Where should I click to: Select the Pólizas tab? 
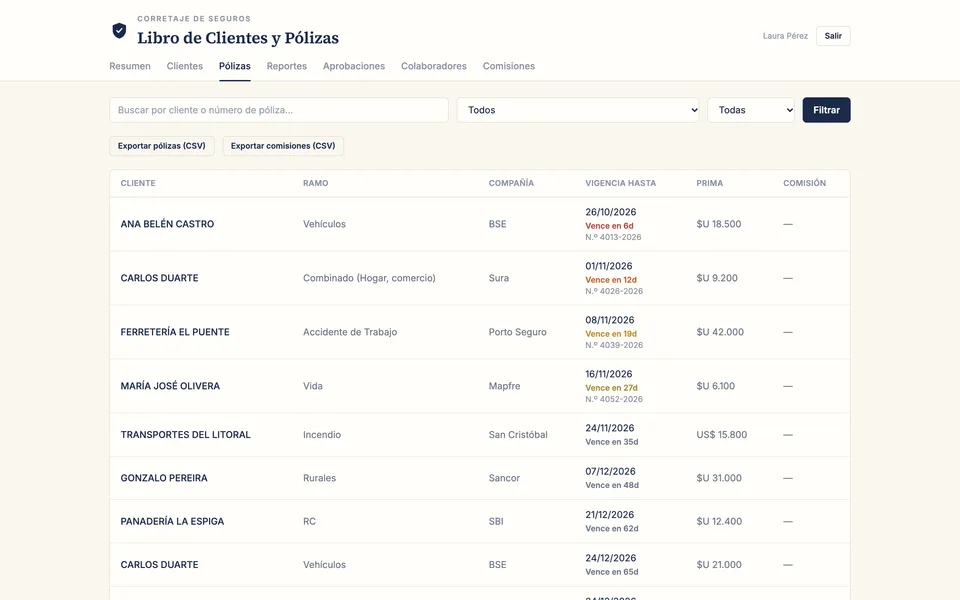click(234, 66)
